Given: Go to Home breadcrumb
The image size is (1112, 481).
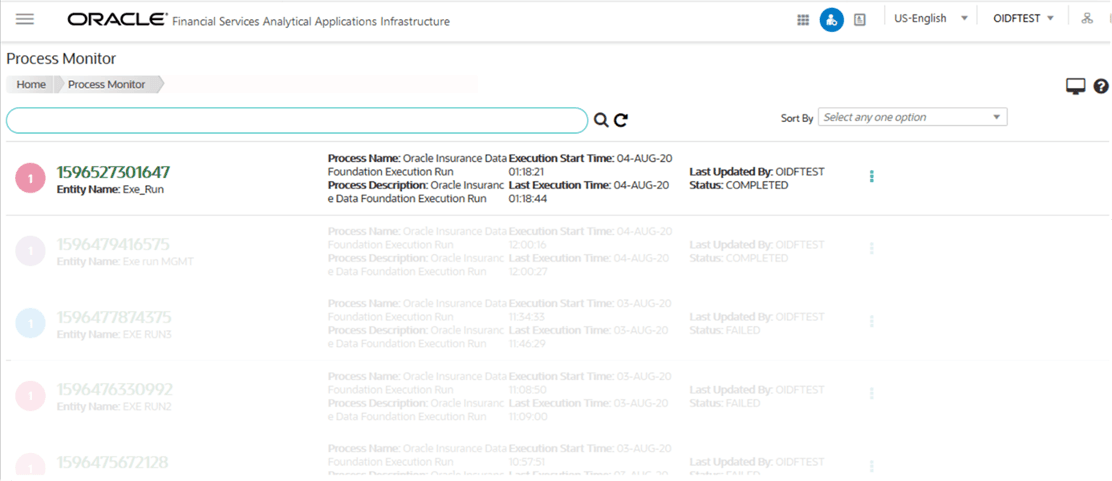Looking at the screenshot, I should [x=31, y=84].
